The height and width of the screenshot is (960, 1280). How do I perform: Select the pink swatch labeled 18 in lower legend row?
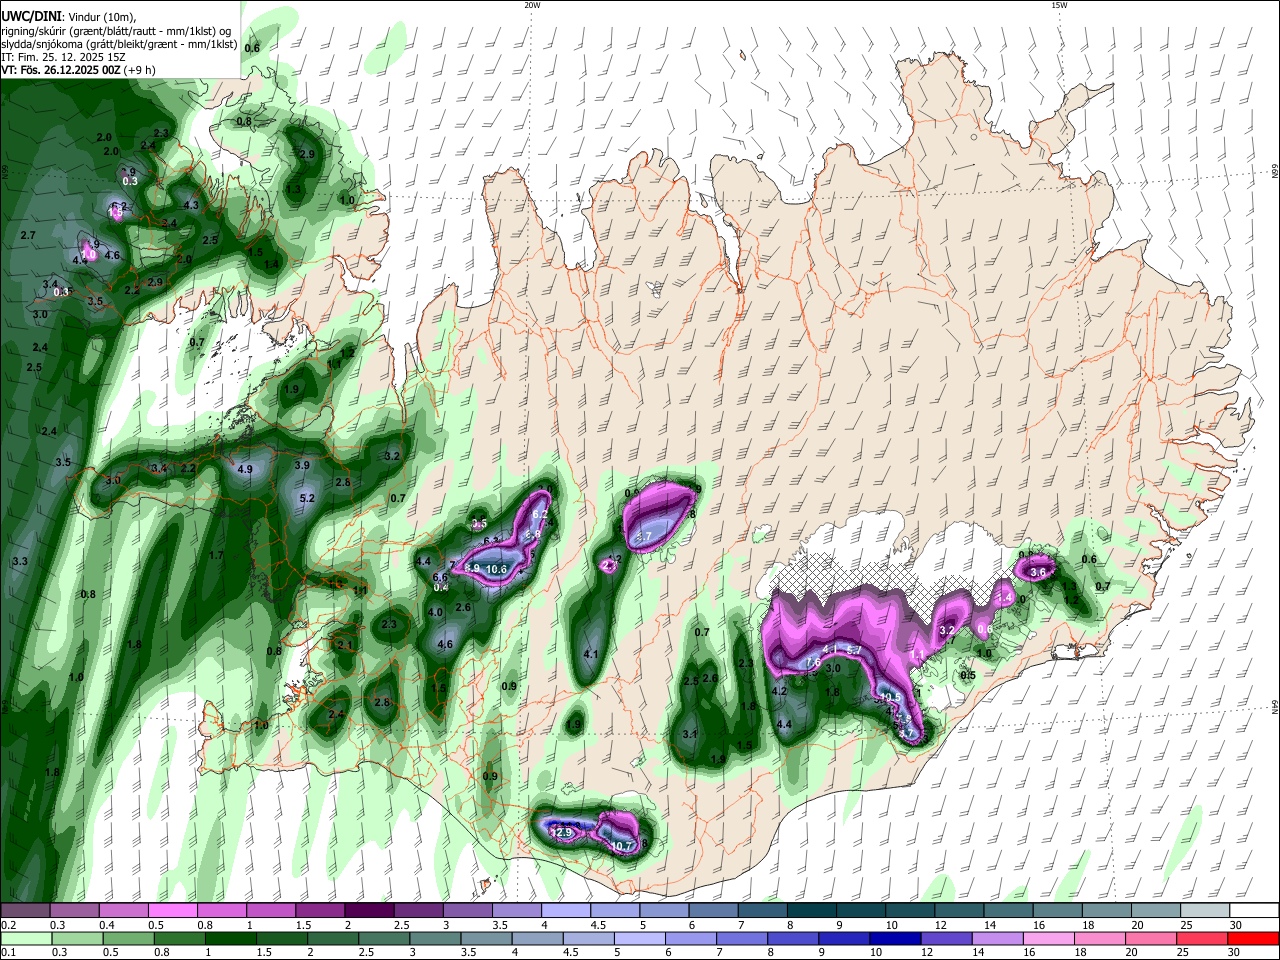pos(1098,939)
